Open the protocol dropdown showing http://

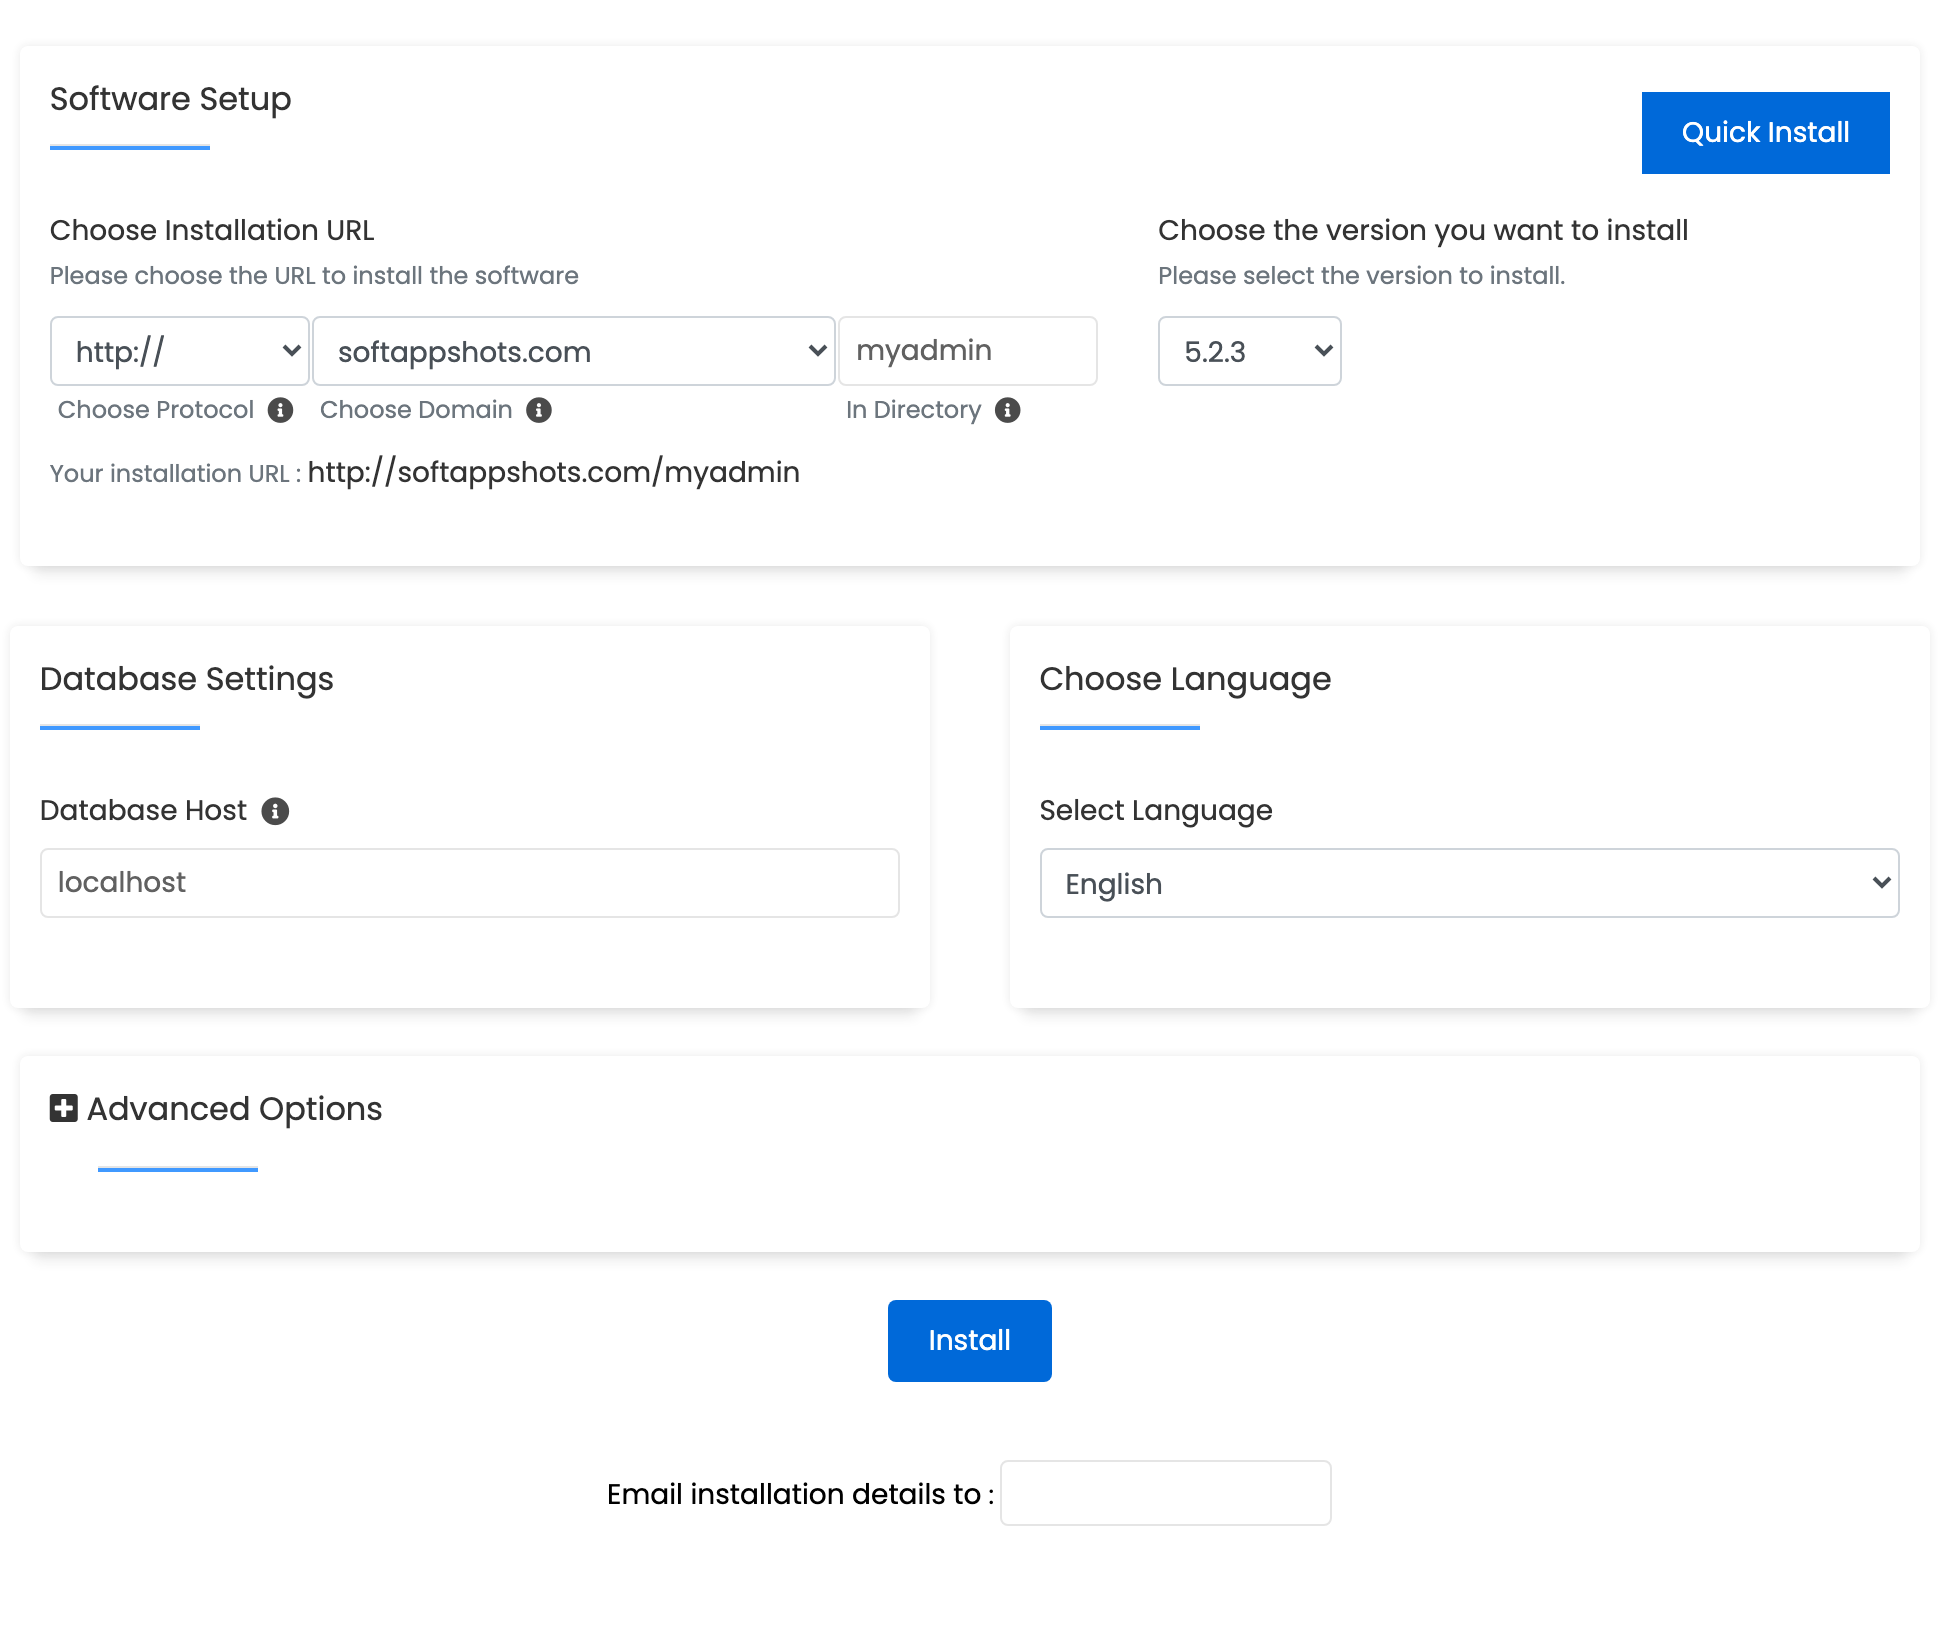coord(180,351)
